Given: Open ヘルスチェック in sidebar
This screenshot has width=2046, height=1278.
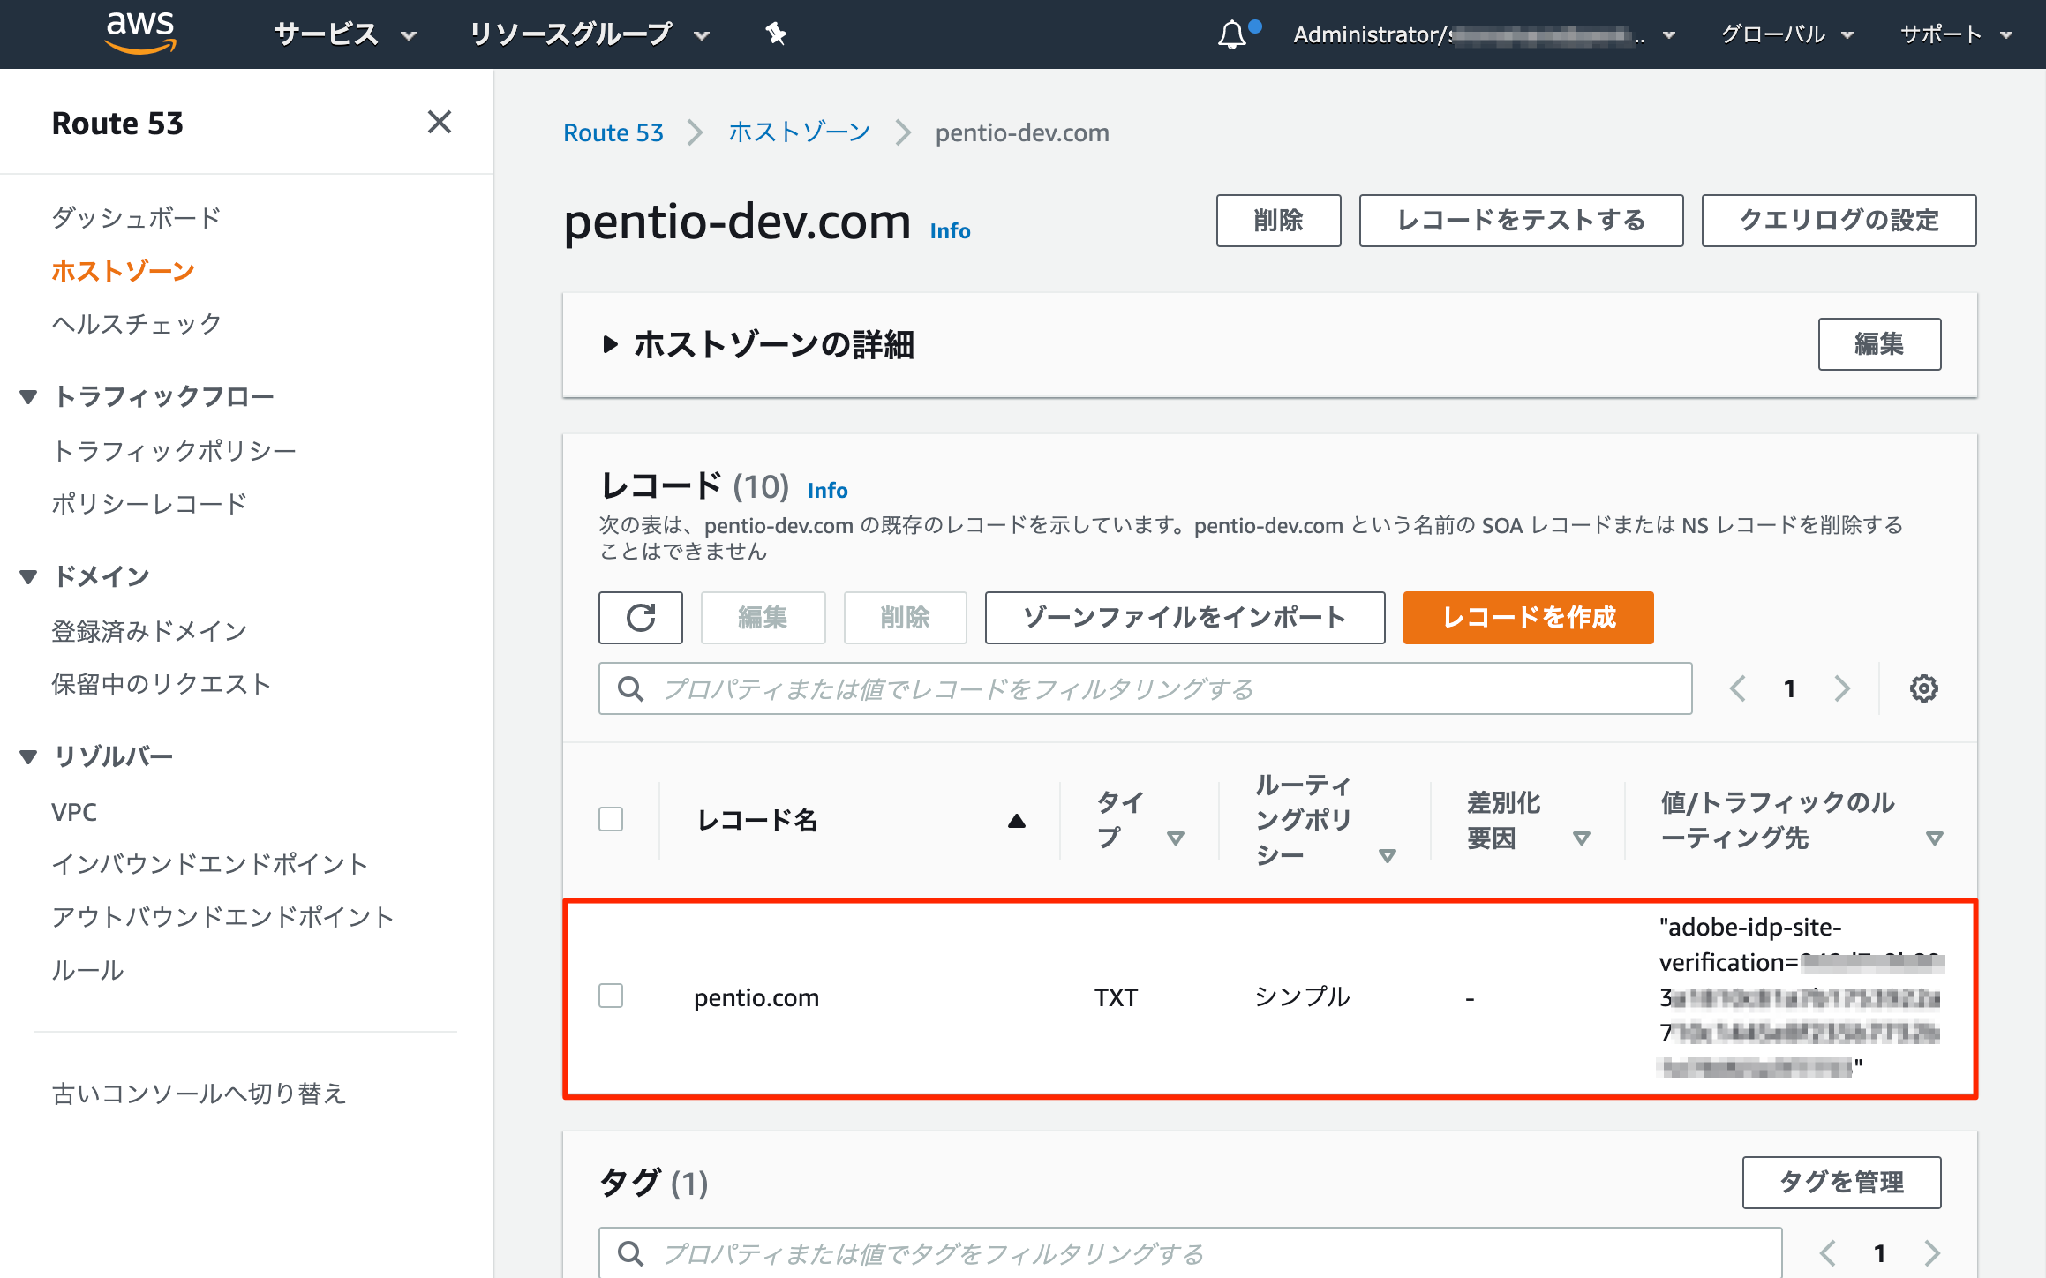Looking at the screenshot, I should [x=137, y=324].
